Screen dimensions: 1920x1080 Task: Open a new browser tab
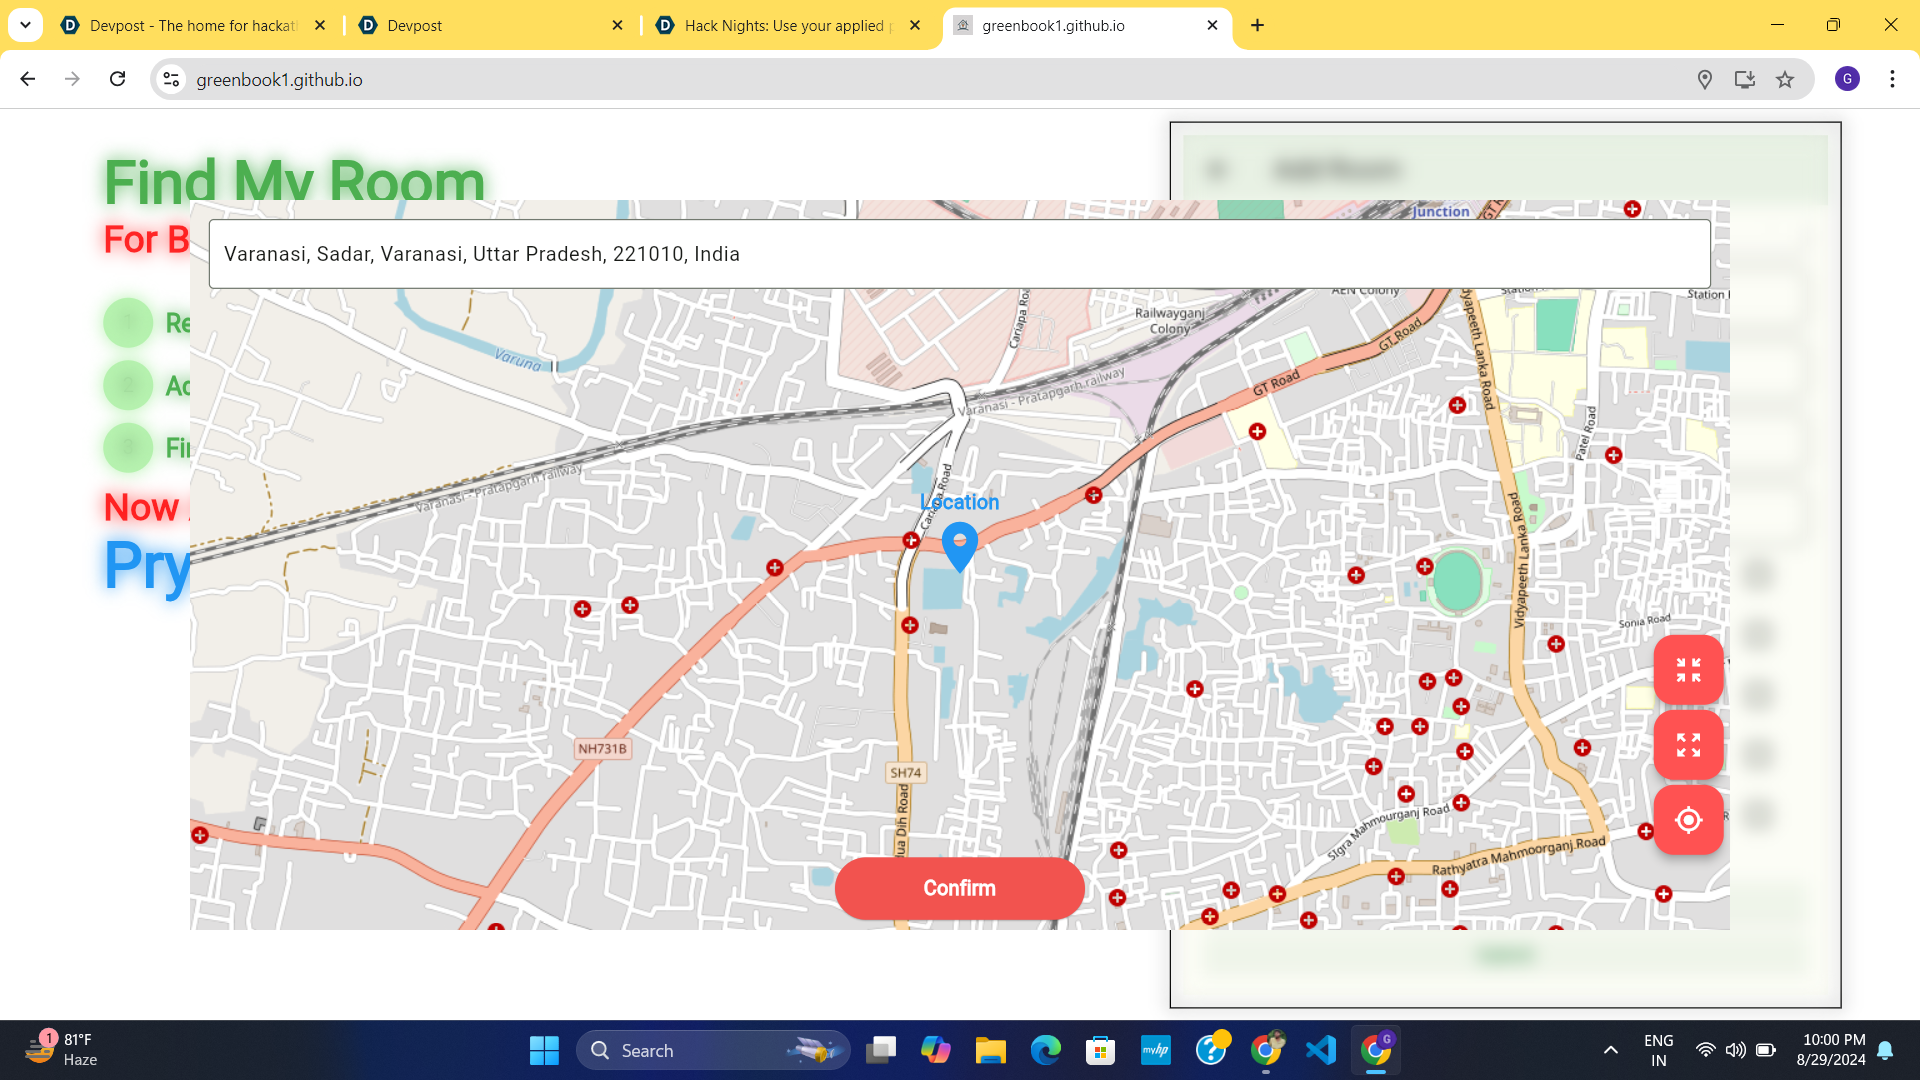pyautogui.click(x=1257, y=26)
